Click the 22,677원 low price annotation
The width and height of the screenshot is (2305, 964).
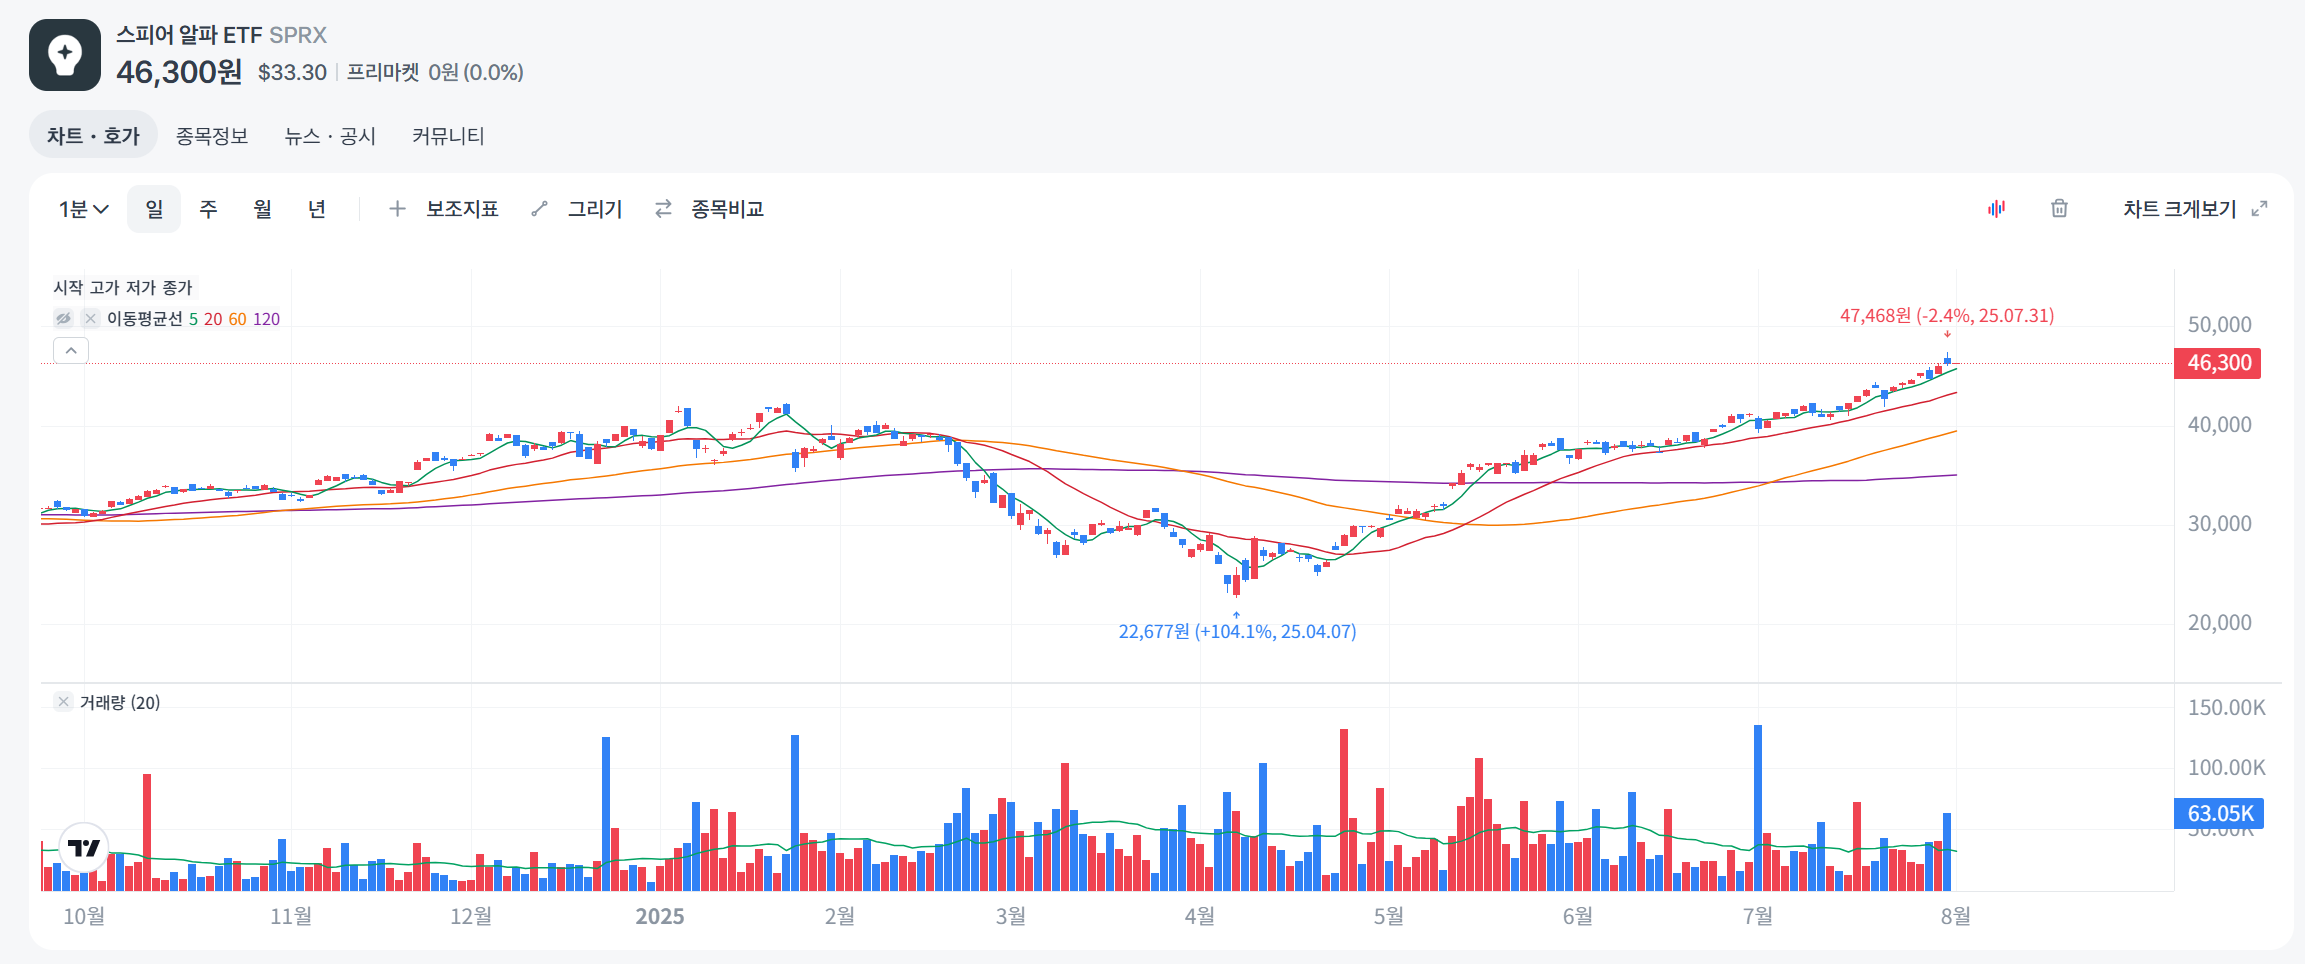click(x=1237, y=631)
